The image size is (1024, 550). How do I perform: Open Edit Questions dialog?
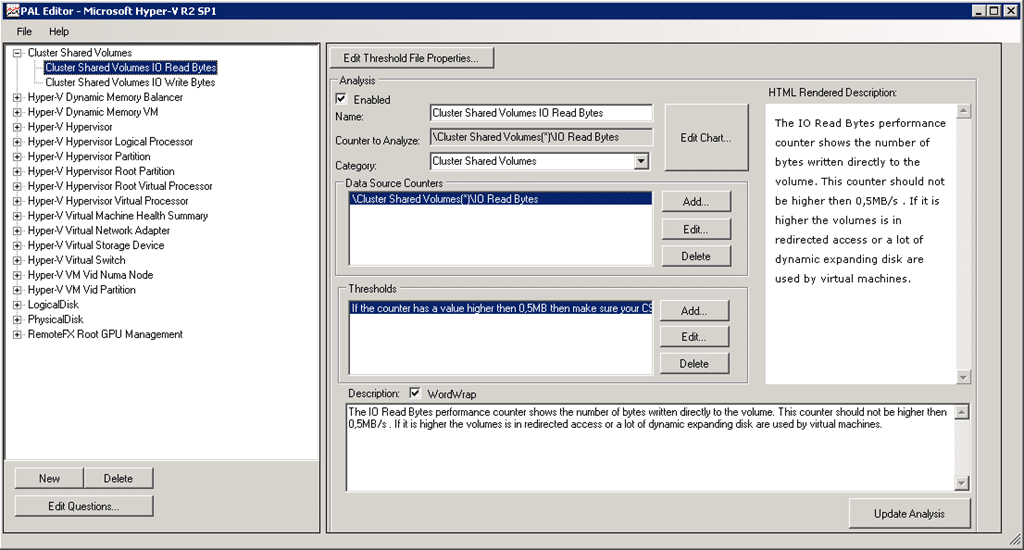click(x=84, y=506)
